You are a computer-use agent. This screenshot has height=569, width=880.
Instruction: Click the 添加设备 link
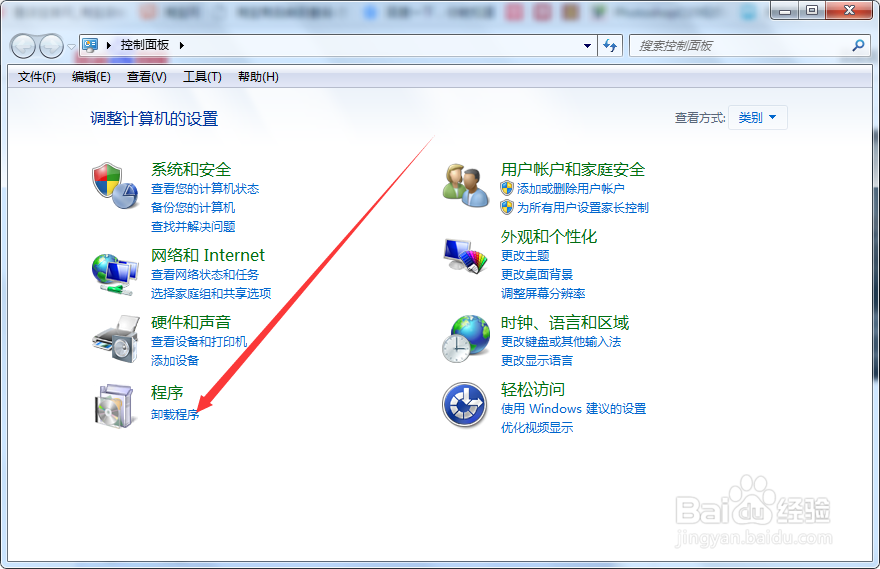175,361
